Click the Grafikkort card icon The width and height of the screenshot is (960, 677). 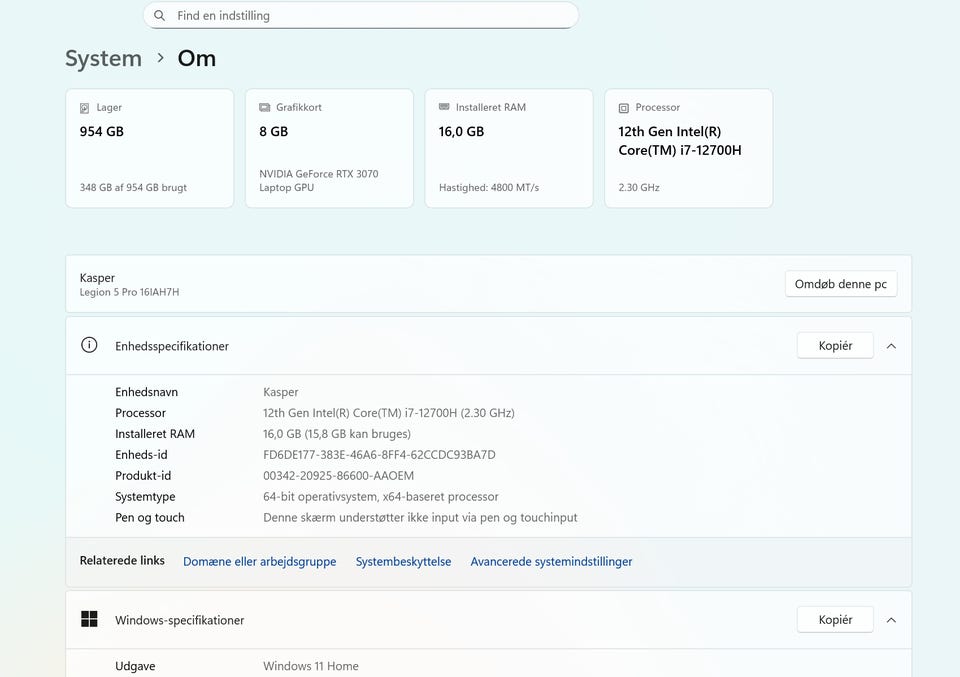tap(265, 108)
